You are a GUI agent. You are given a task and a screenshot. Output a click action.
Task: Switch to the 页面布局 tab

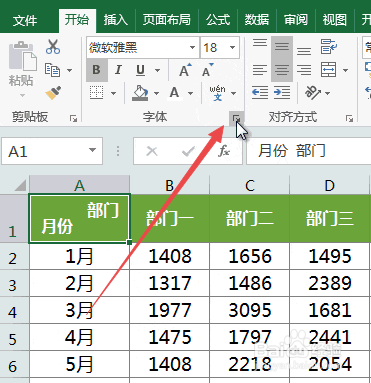167,20
